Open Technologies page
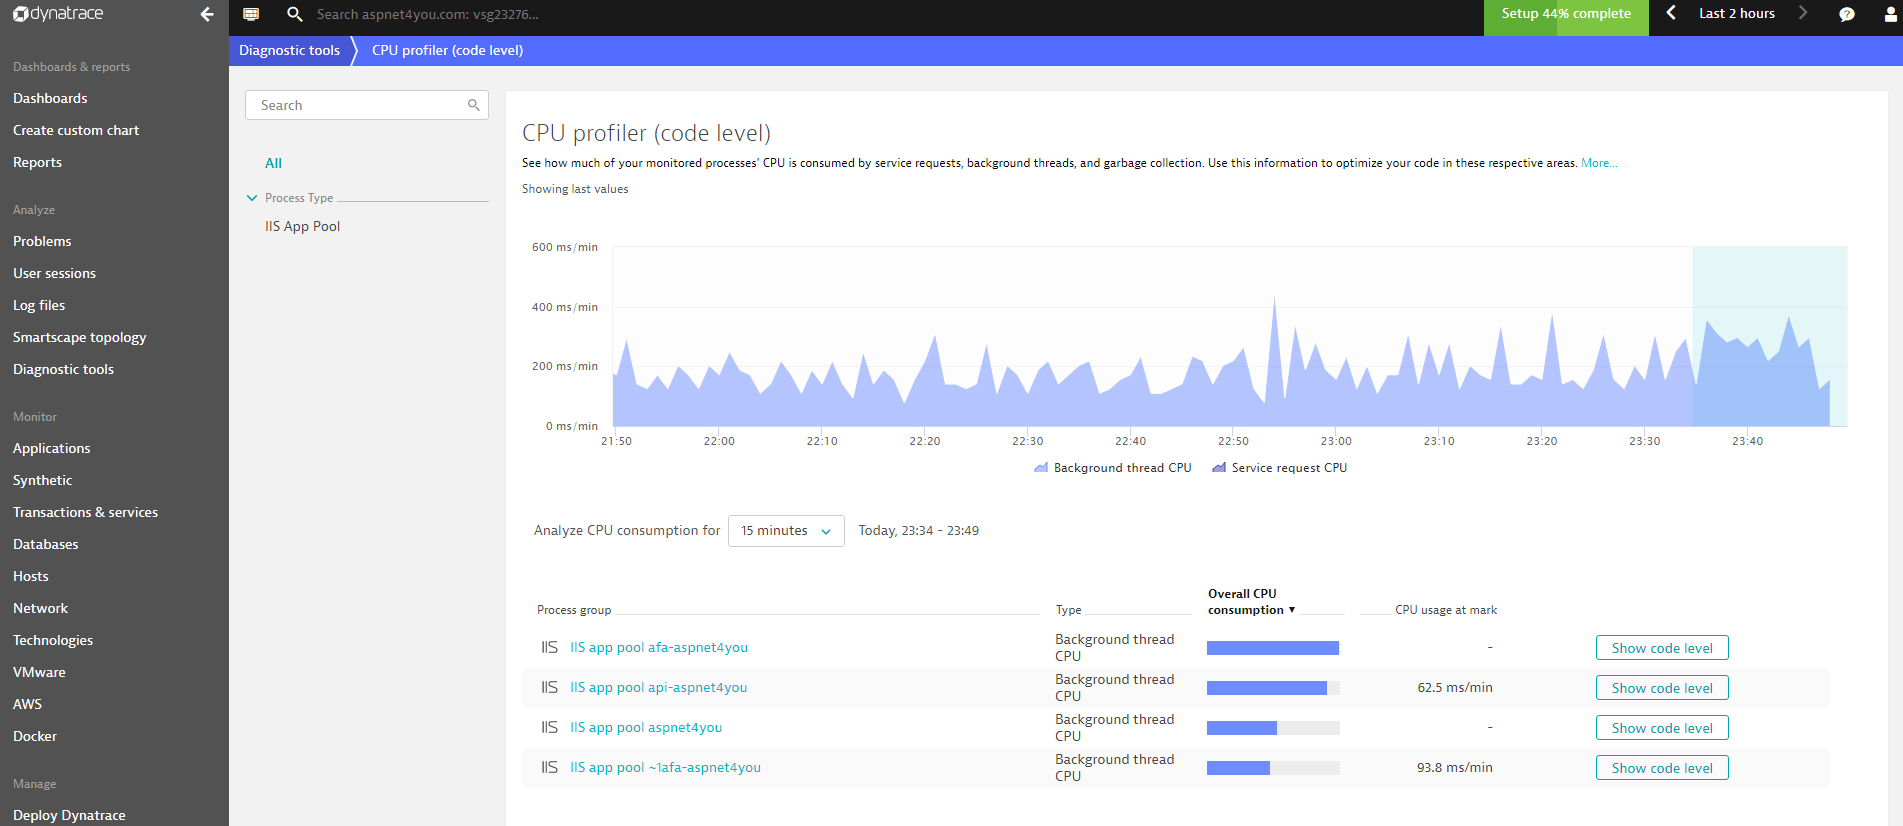 click(x=52, y=640)
